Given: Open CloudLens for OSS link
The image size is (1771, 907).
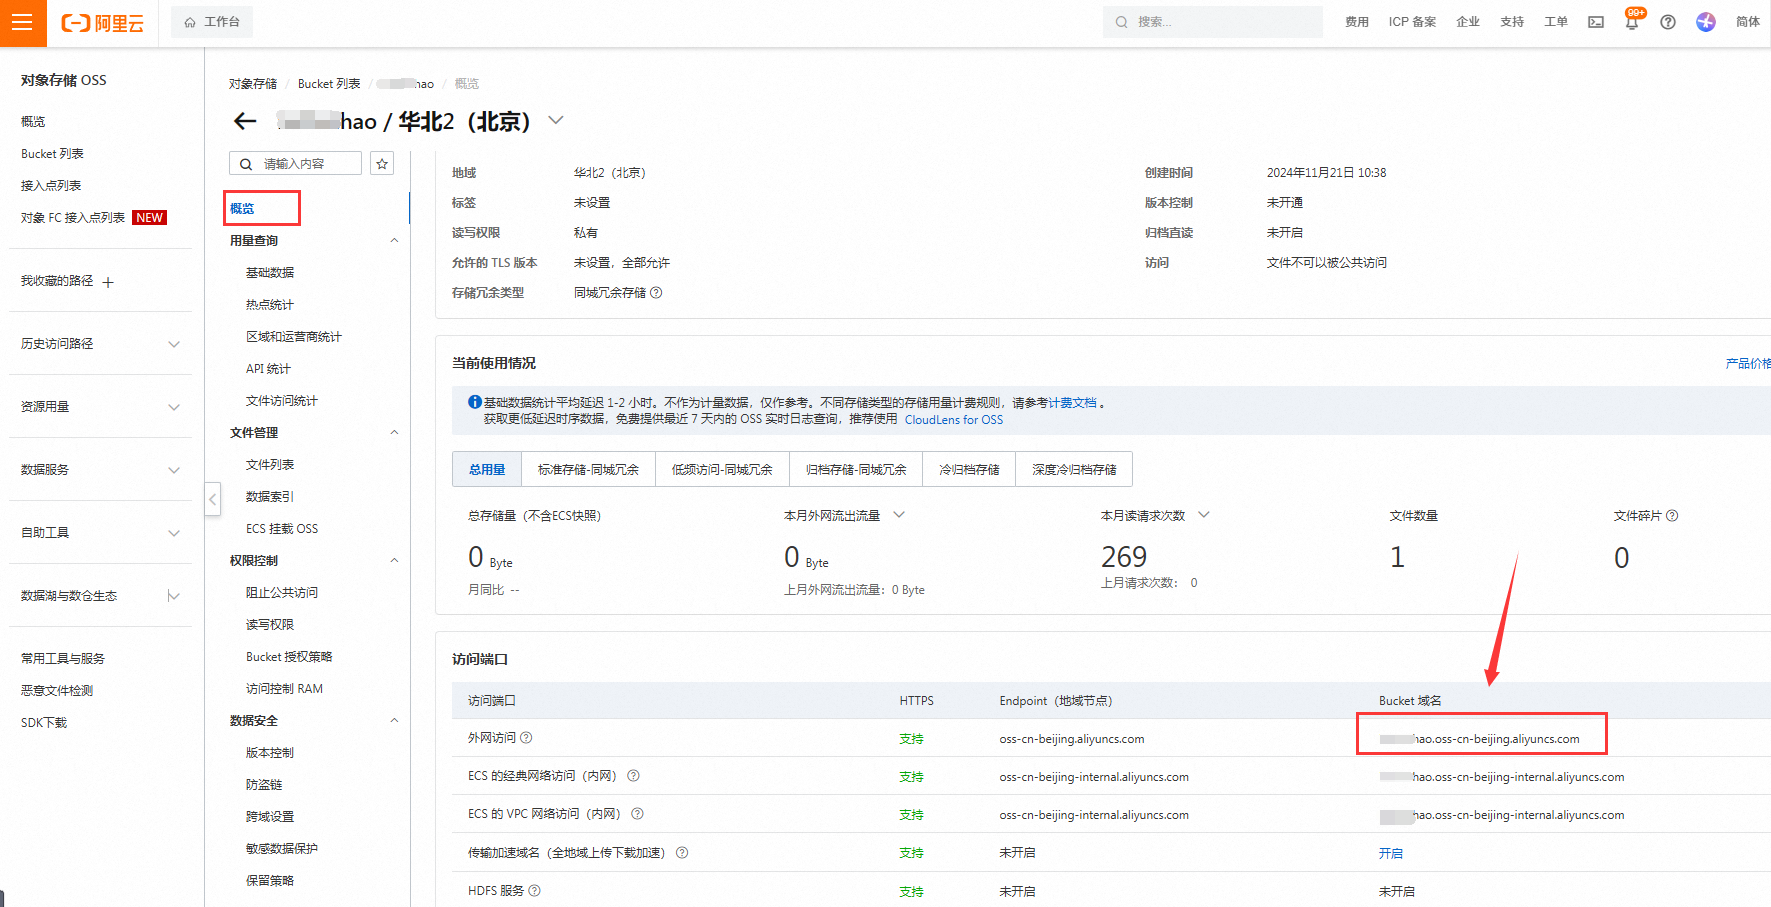Looking at the screenshot, I should click(x=954, y=420).
